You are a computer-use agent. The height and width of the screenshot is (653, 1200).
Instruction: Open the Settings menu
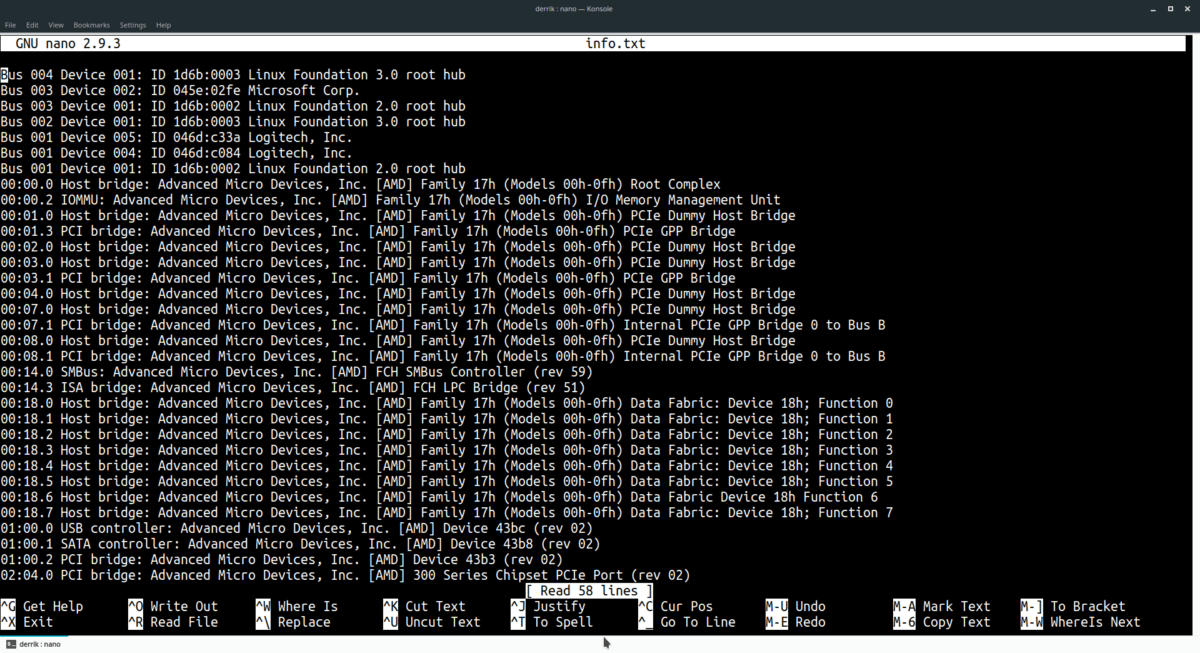[132, 25]
